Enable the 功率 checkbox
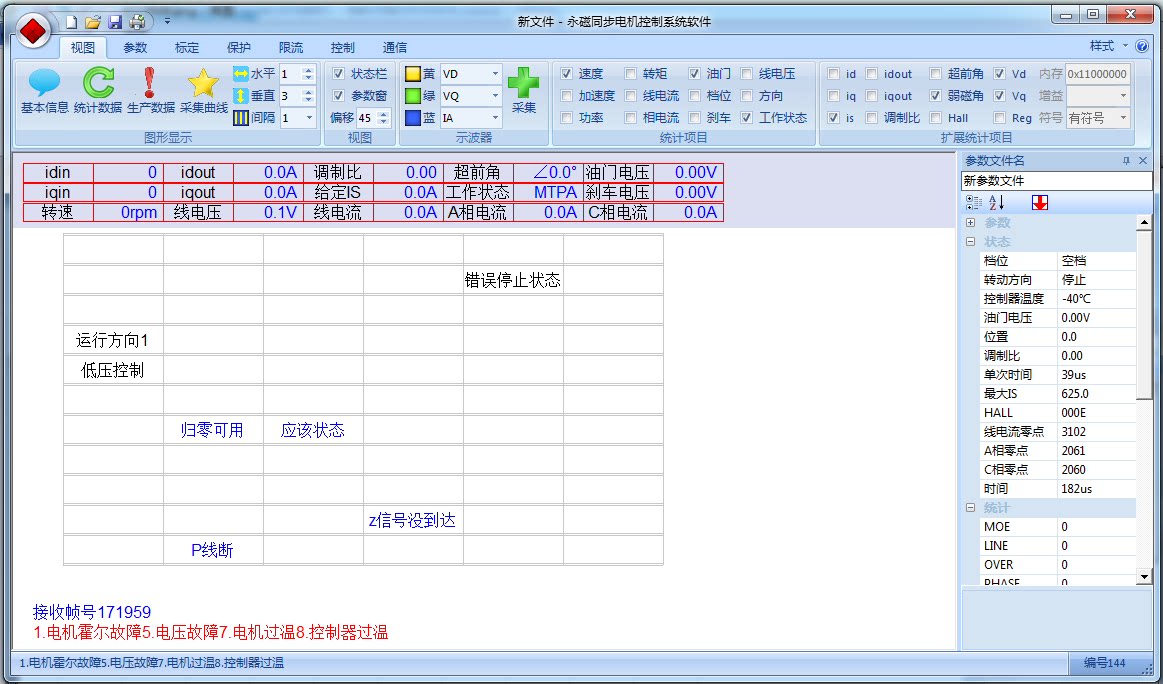1163x684 pixels. click(x=567, y=117)
